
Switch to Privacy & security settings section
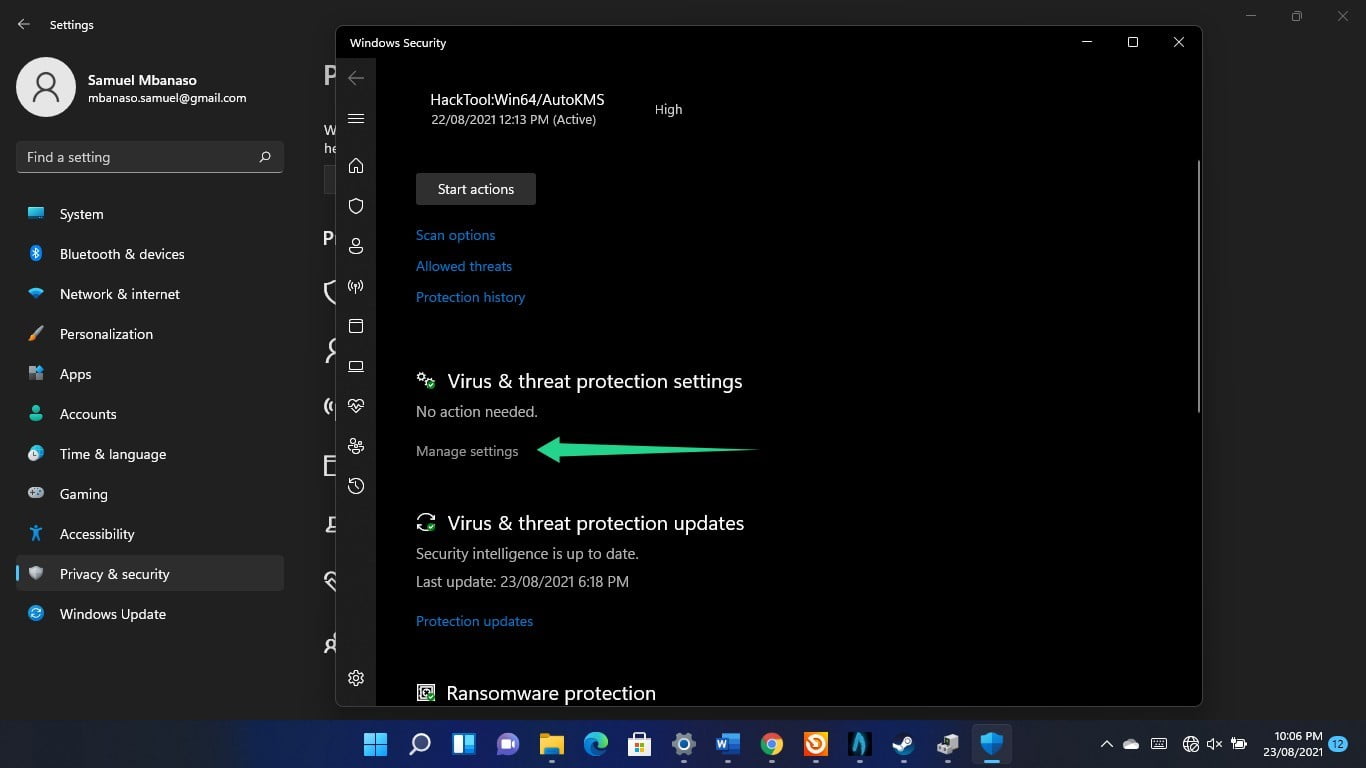pyautogui.click(x=114, y=574)
